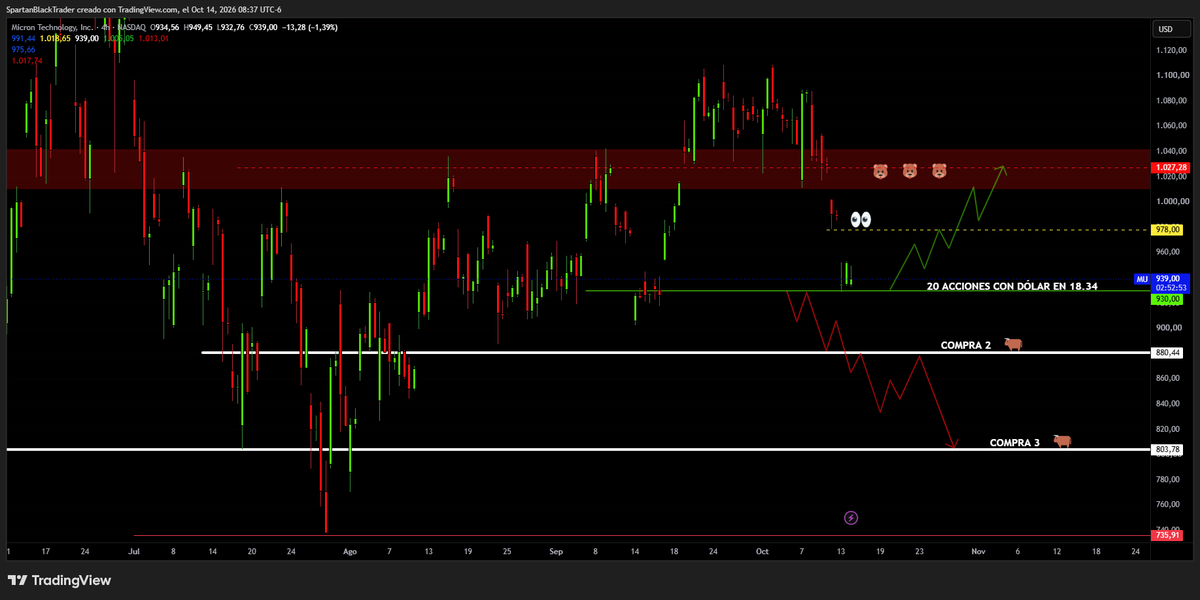
Task: Click the O934,56 open value
Action: [x=162, y=27]
